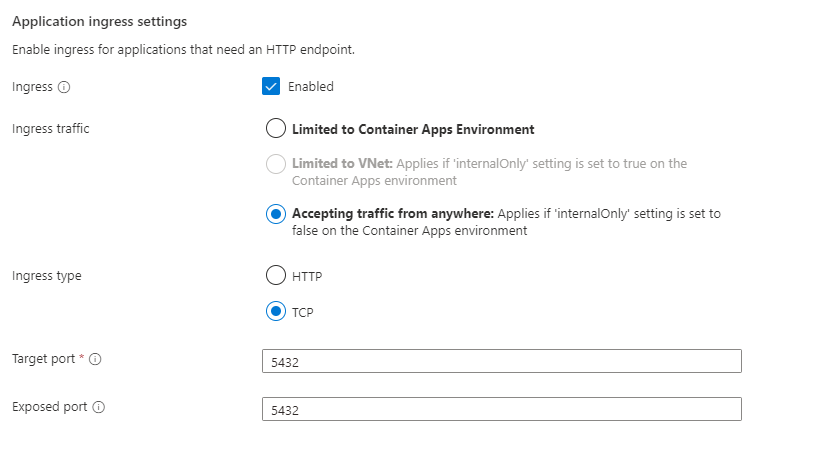Screen dimensions: 830x472
Task: Click the Target port input field
Action: click(x=501, y=361)
